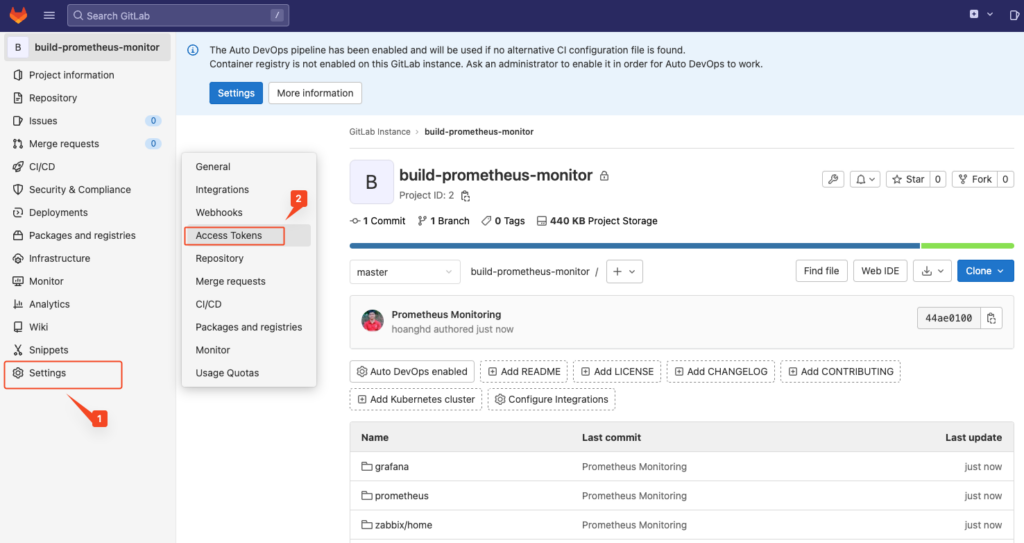Click the Security & Compliance shield icon
The width and height of the screenshot is (1024, 543).
pyautogui.click(x=18, y=189)
